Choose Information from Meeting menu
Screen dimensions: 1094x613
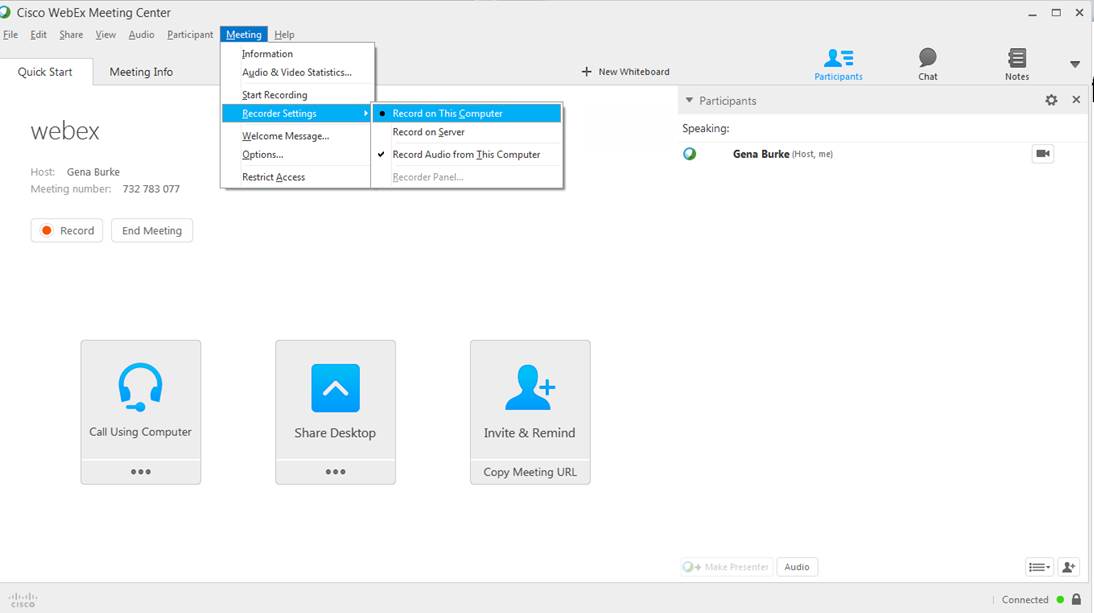(297, 54)
